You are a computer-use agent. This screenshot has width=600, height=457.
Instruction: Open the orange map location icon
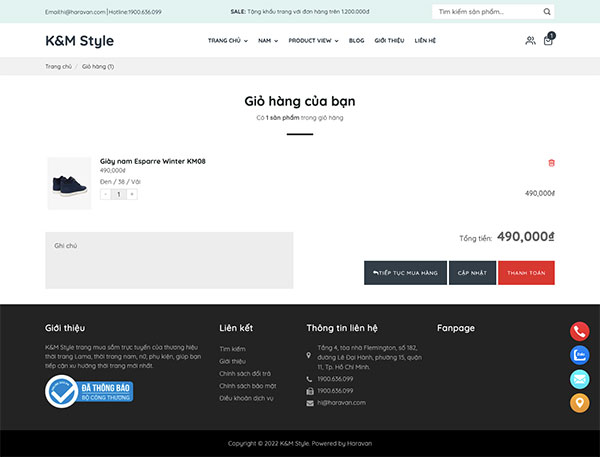579,403
